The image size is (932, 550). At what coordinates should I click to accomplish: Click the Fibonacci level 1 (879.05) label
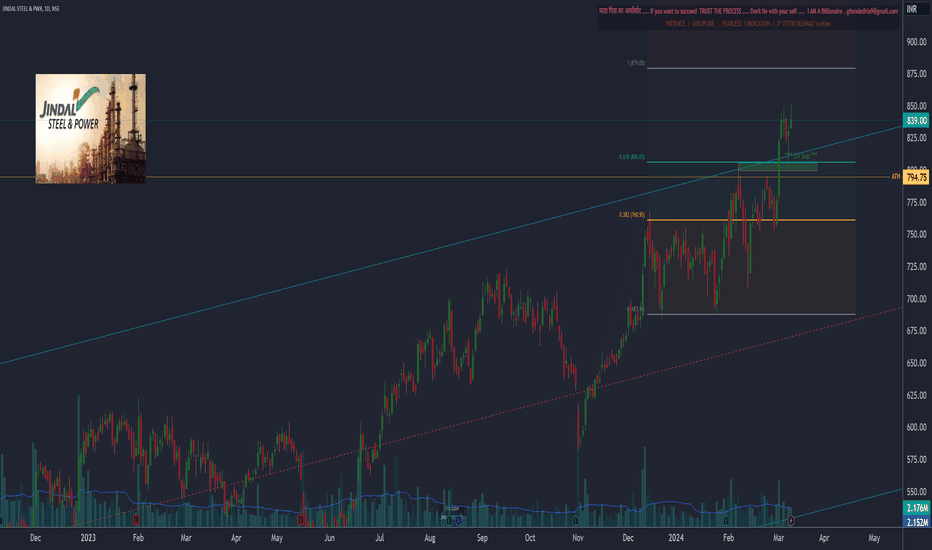click(x=635, y=63)
